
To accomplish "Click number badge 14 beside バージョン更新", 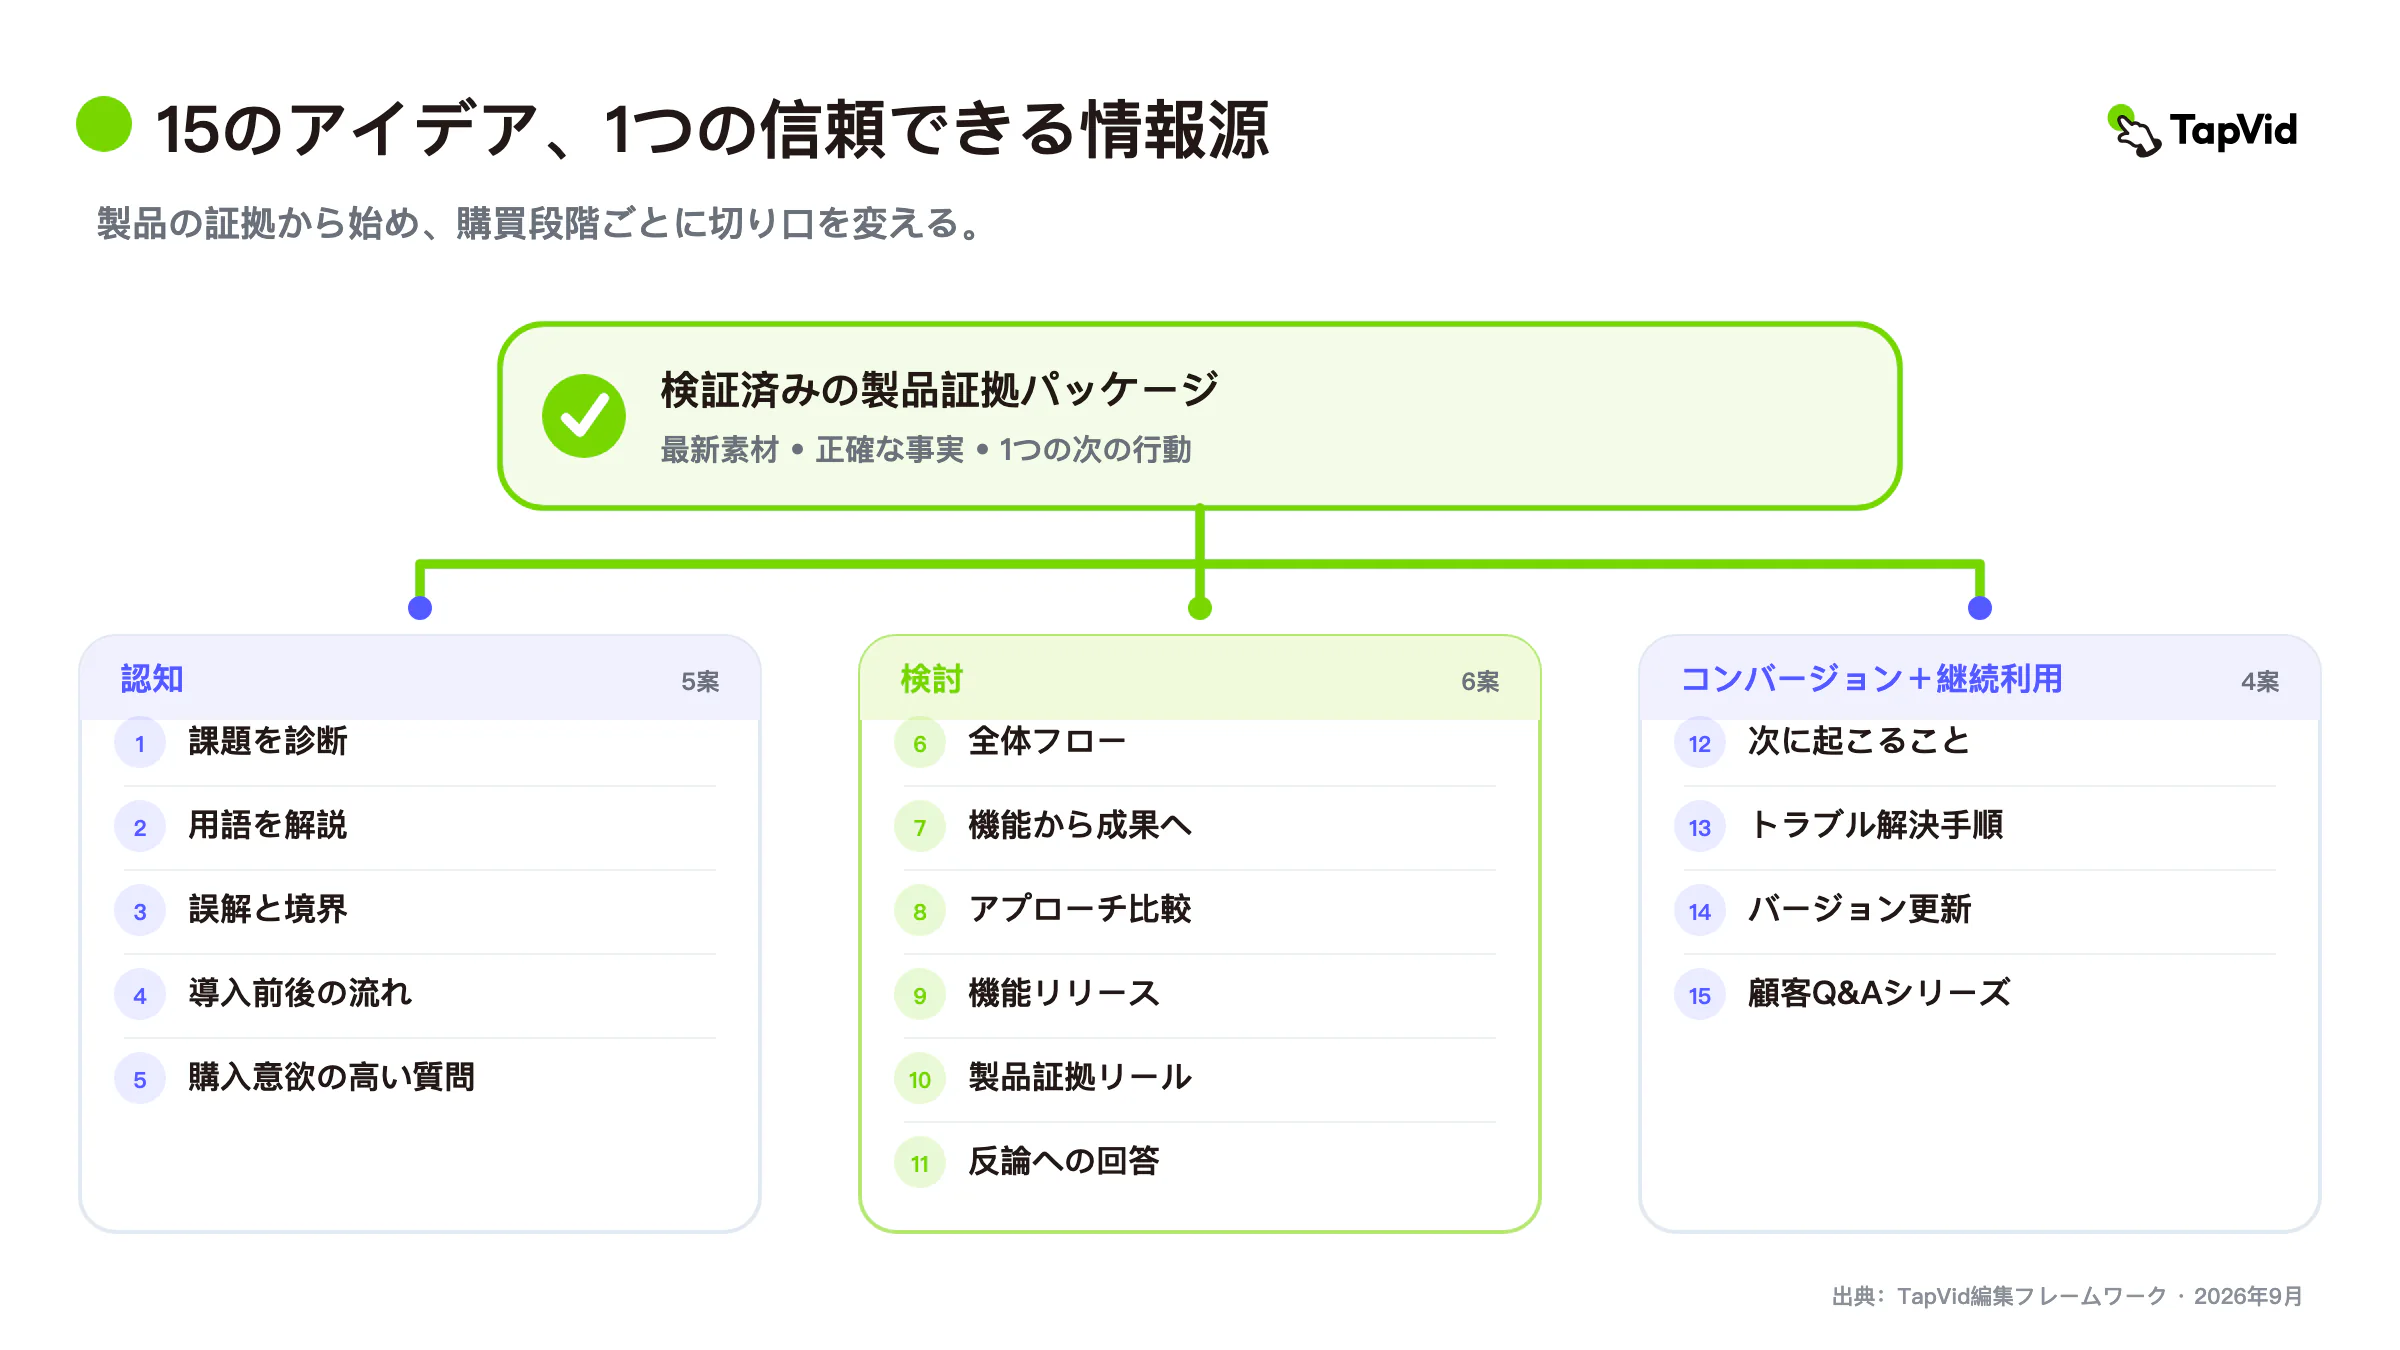I will click(x=1700, y=911).
